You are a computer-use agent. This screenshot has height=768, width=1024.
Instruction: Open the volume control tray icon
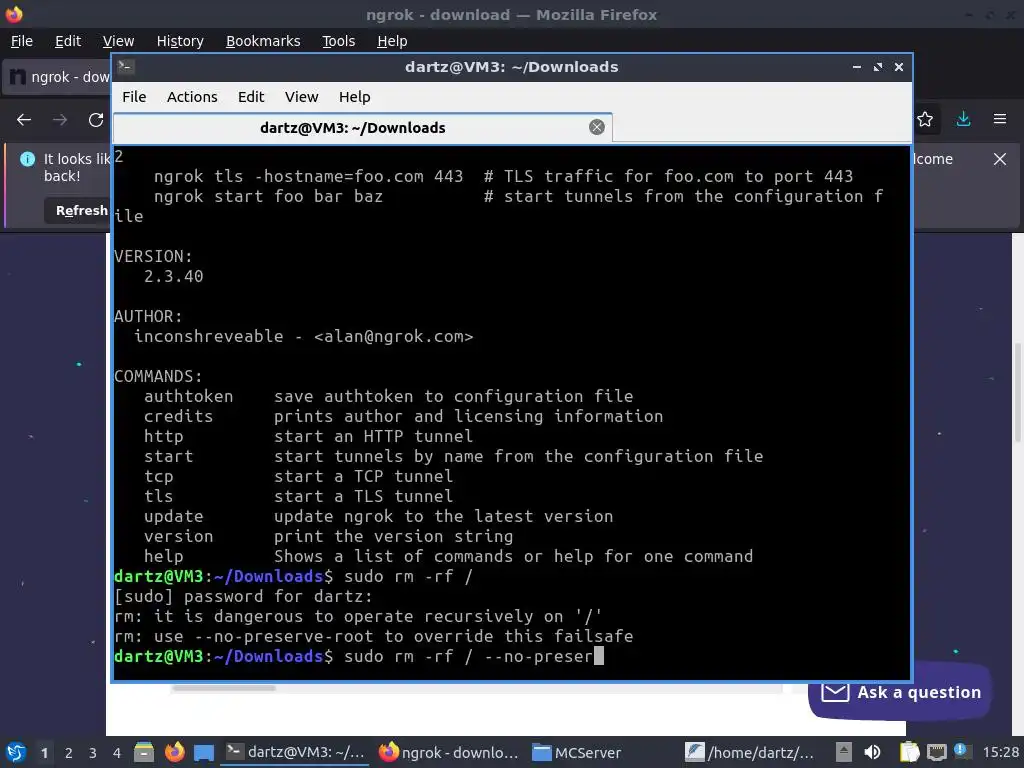point(872,752)
